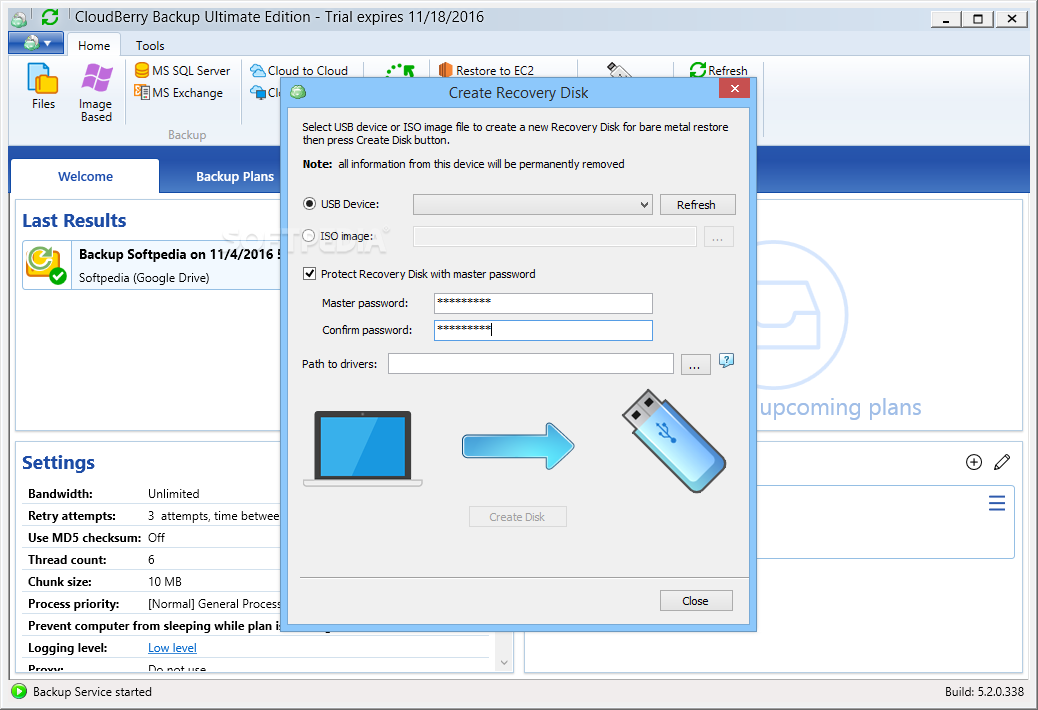This screenshot has height=710, width=1038.
Task: Click the Backup Softpedia result entry
Action: pyautogui.click(x=152, y=265)
